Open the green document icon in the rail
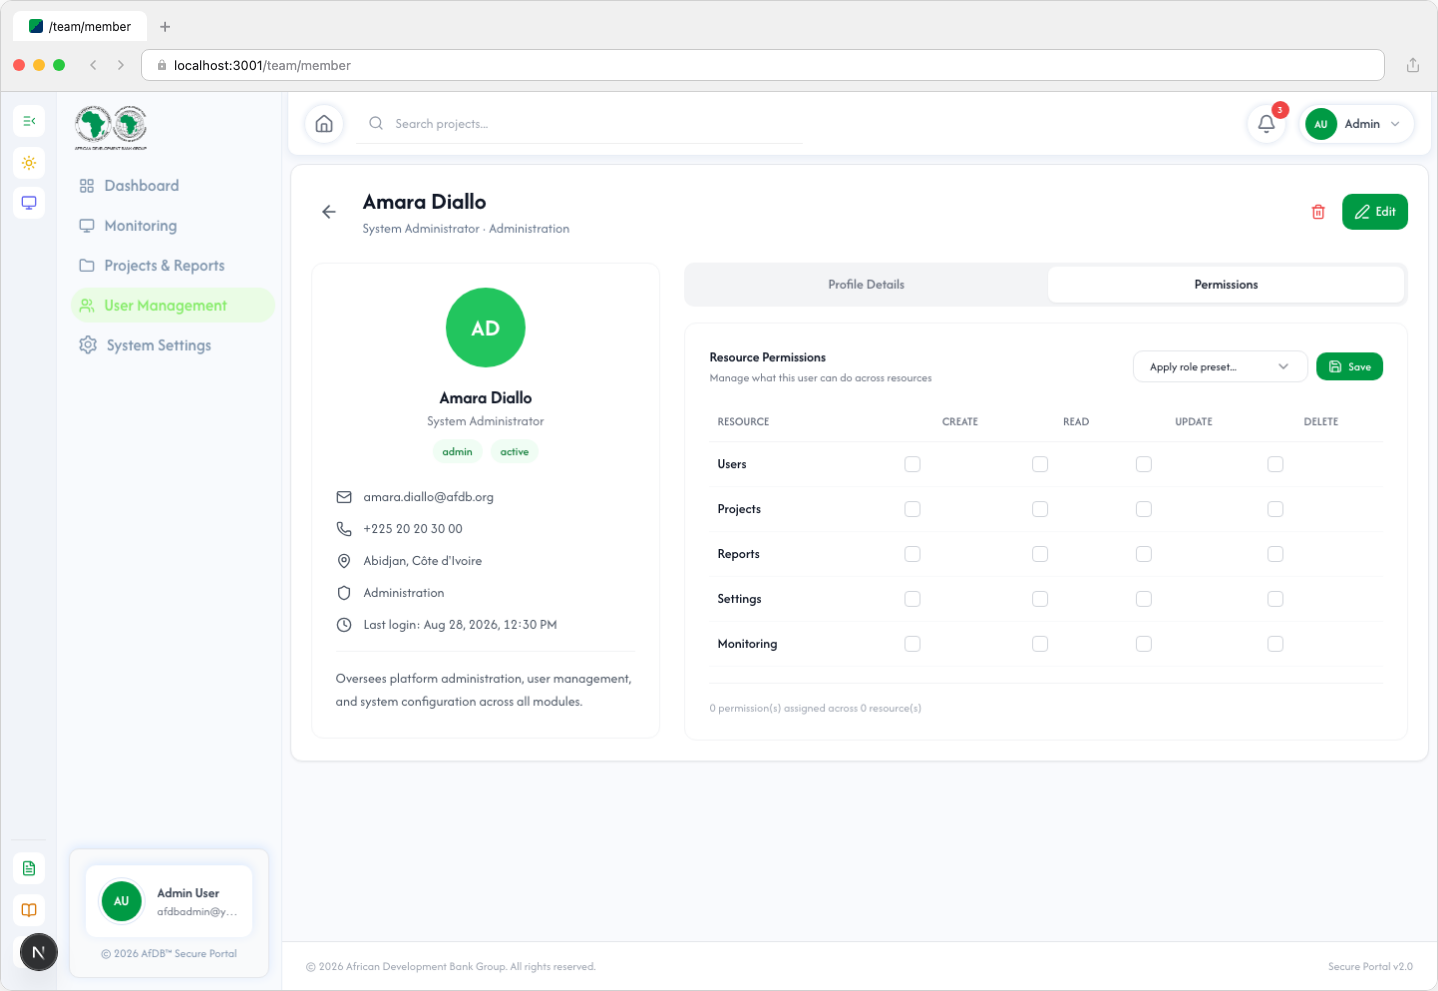The image size is (1438, 991). [29, 868]
